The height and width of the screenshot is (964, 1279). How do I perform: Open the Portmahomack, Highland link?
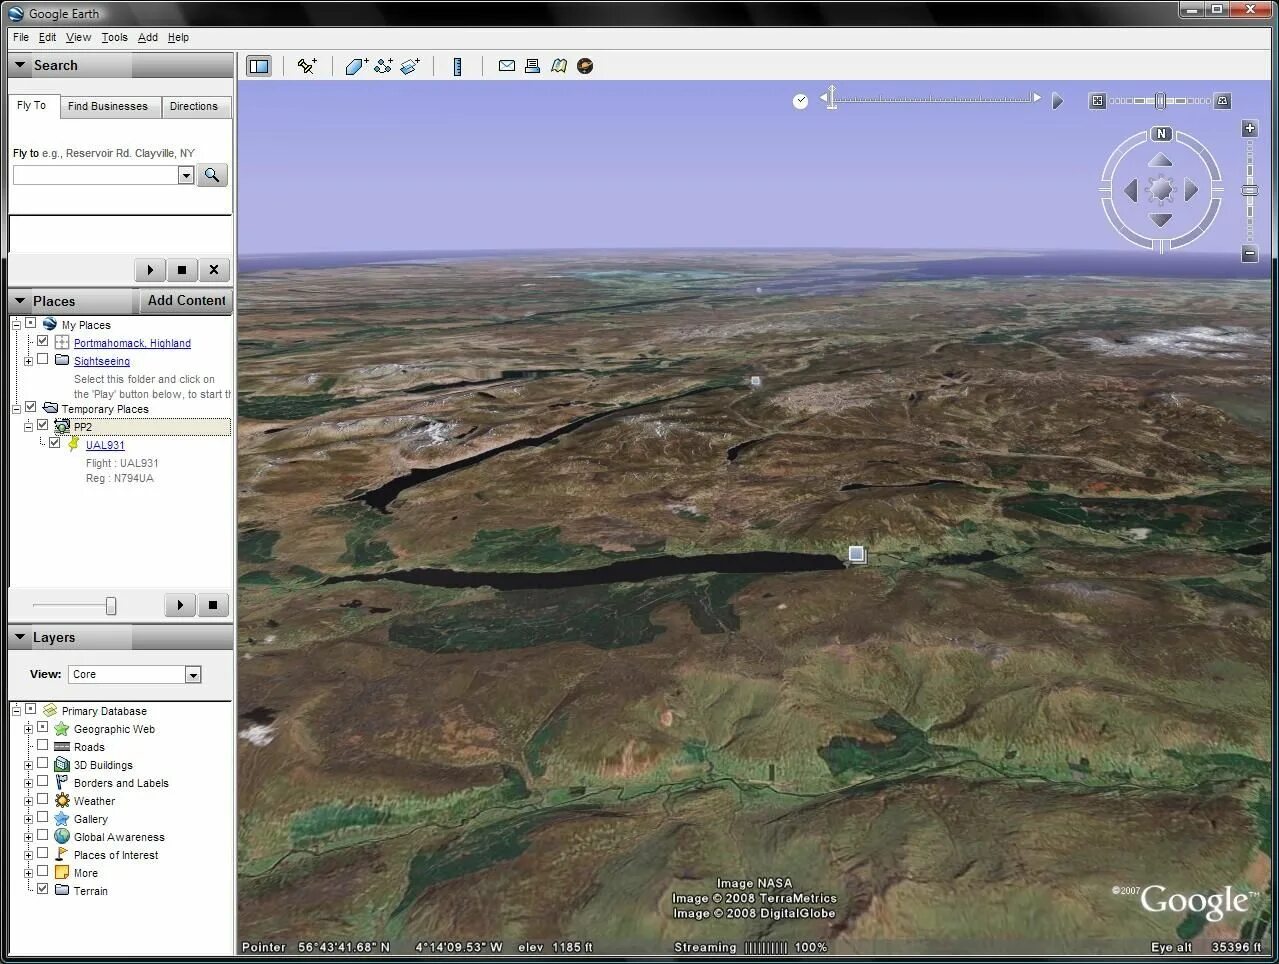coord(132,343)
